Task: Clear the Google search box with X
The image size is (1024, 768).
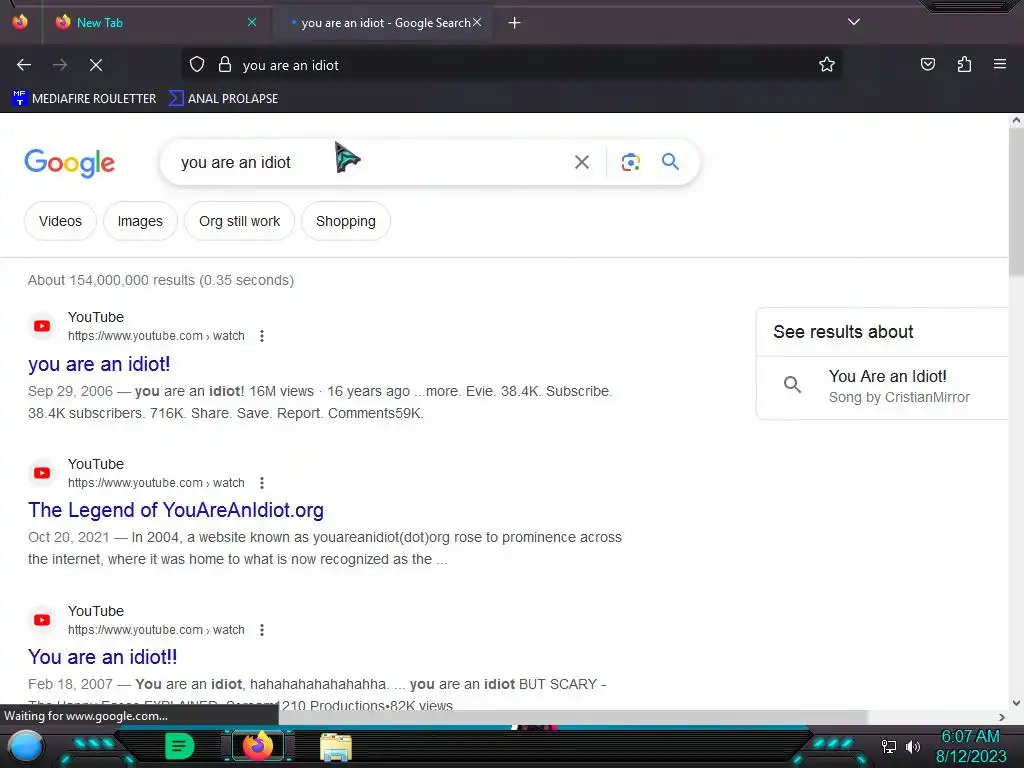Action: [581, 162]
